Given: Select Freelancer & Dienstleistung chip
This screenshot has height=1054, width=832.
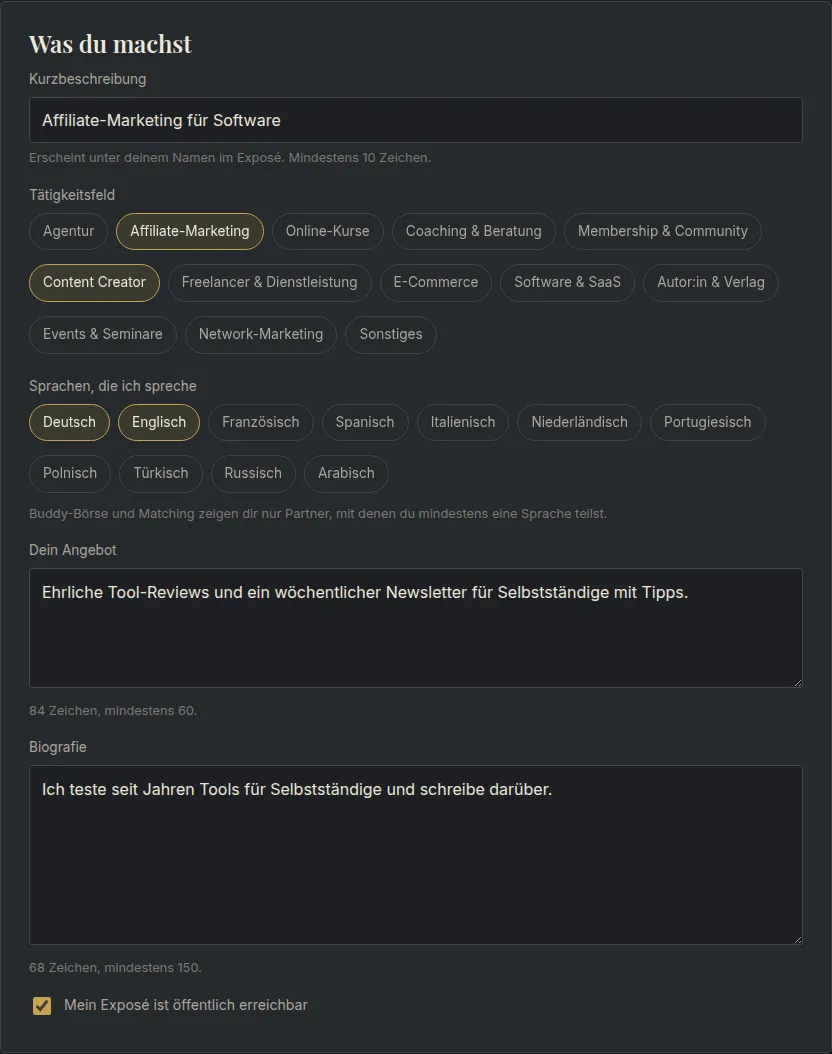Looking at the screenshot, I should [269, 282].
